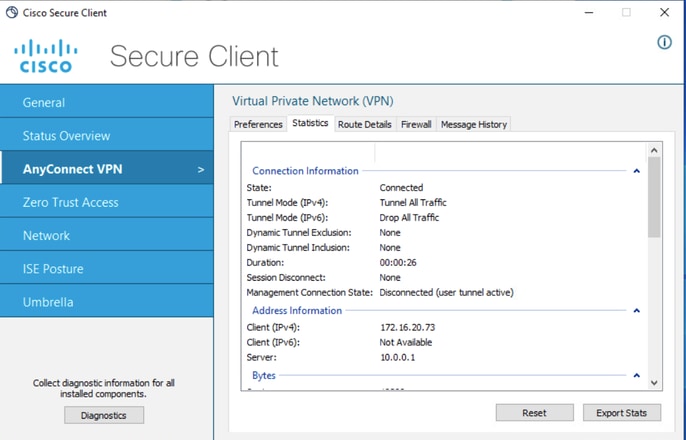Collapse the Address Information section
The width and height of the screenshot is (686, 440).
click(x=637, y=311)
